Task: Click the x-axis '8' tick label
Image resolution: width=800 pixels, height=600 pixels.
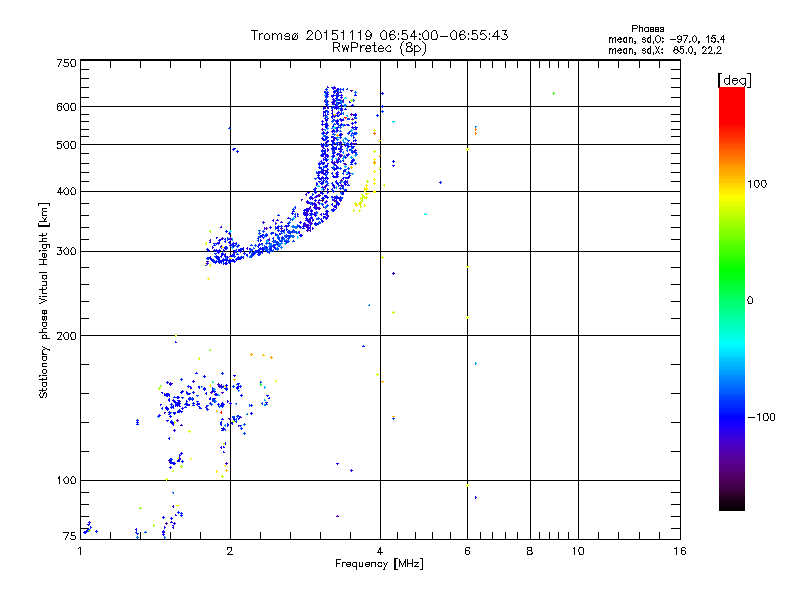Action: pos(530,551)
